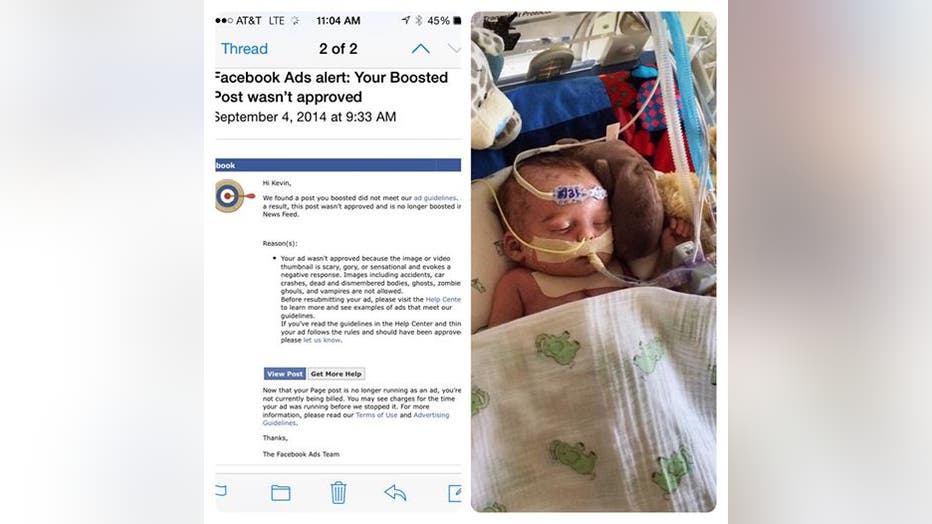Tap the flag icon in bottom toolbar
This screenshot has width=932, height=524.
click(x=221, y=490)
